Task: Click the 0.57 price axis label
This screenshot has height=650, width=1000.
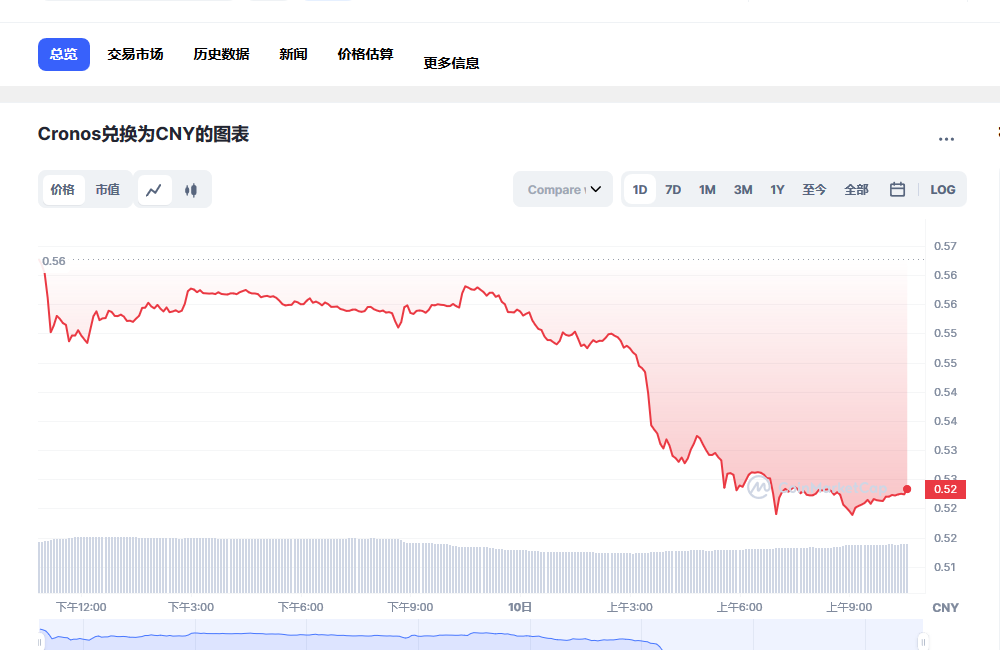Action: click(x=945, y=246)
